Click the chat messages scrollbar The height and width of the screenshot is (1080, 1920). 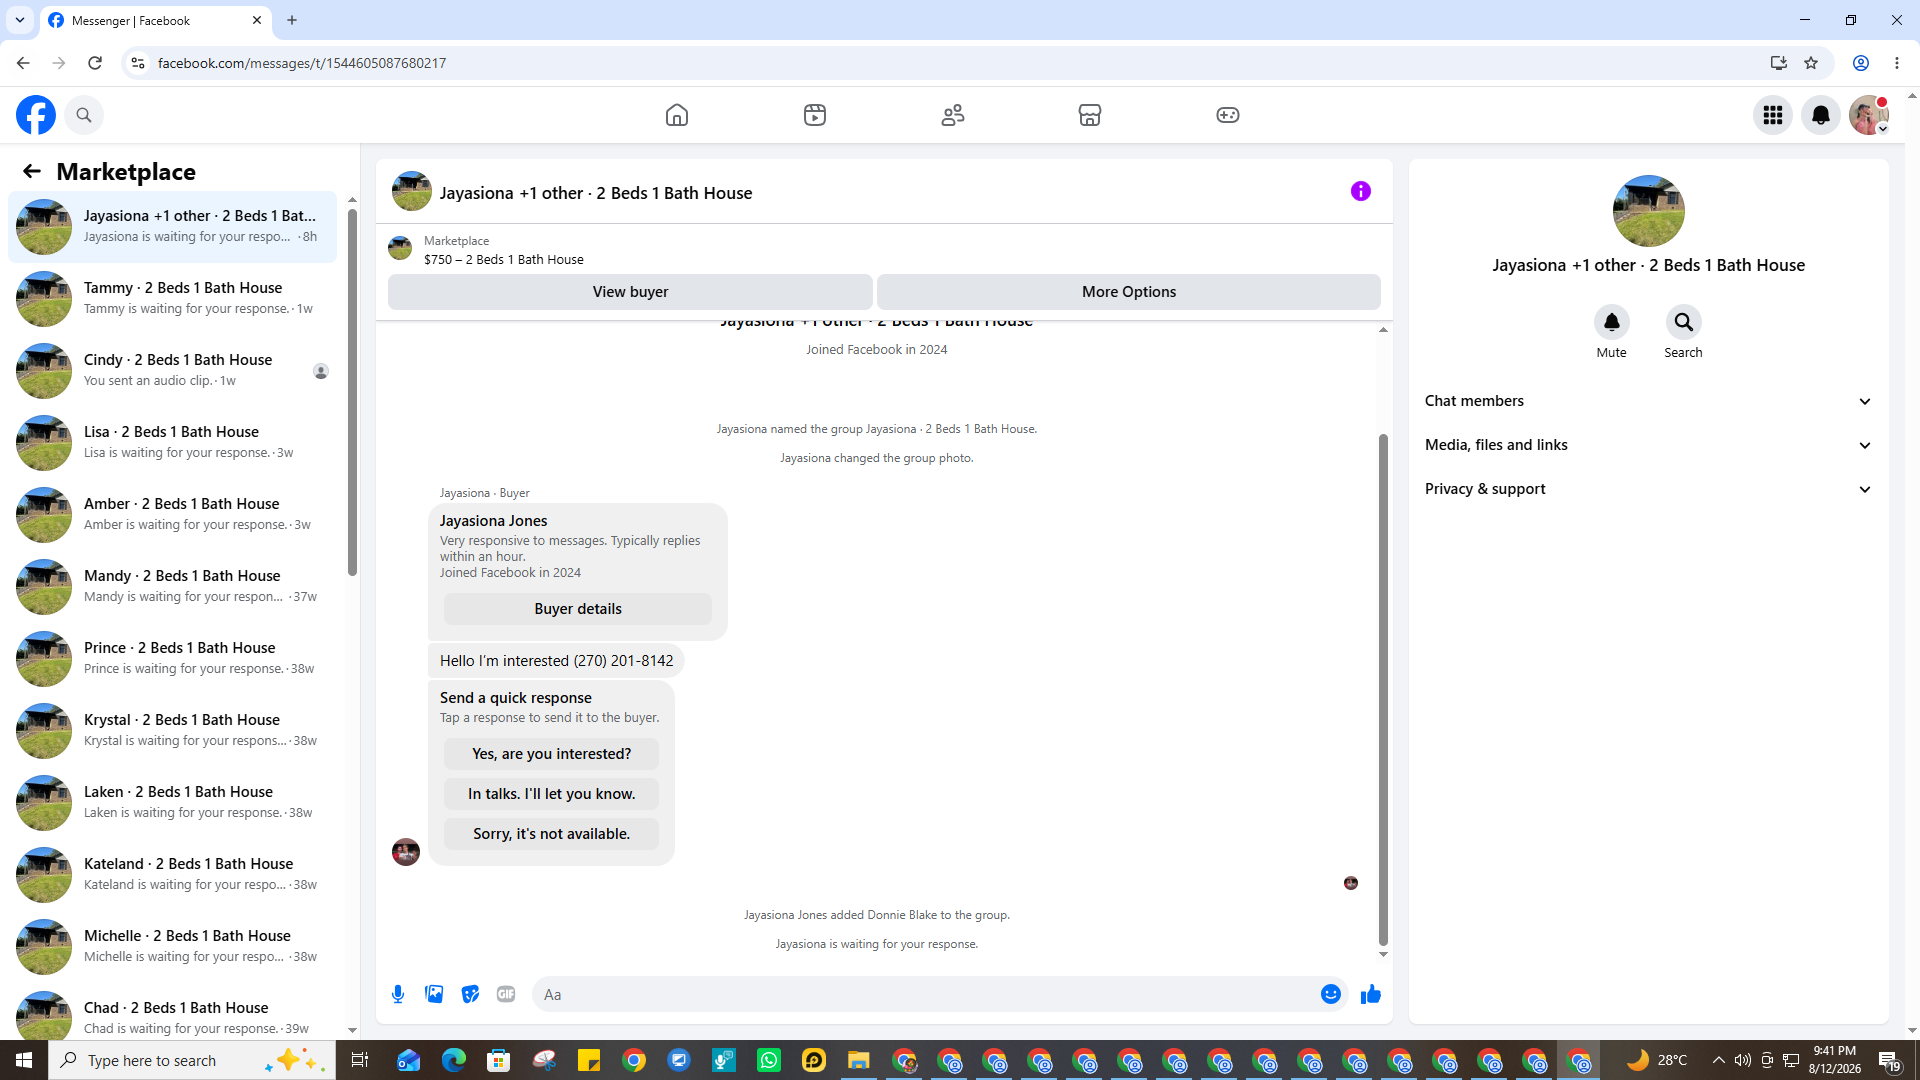pos(1383,690)
